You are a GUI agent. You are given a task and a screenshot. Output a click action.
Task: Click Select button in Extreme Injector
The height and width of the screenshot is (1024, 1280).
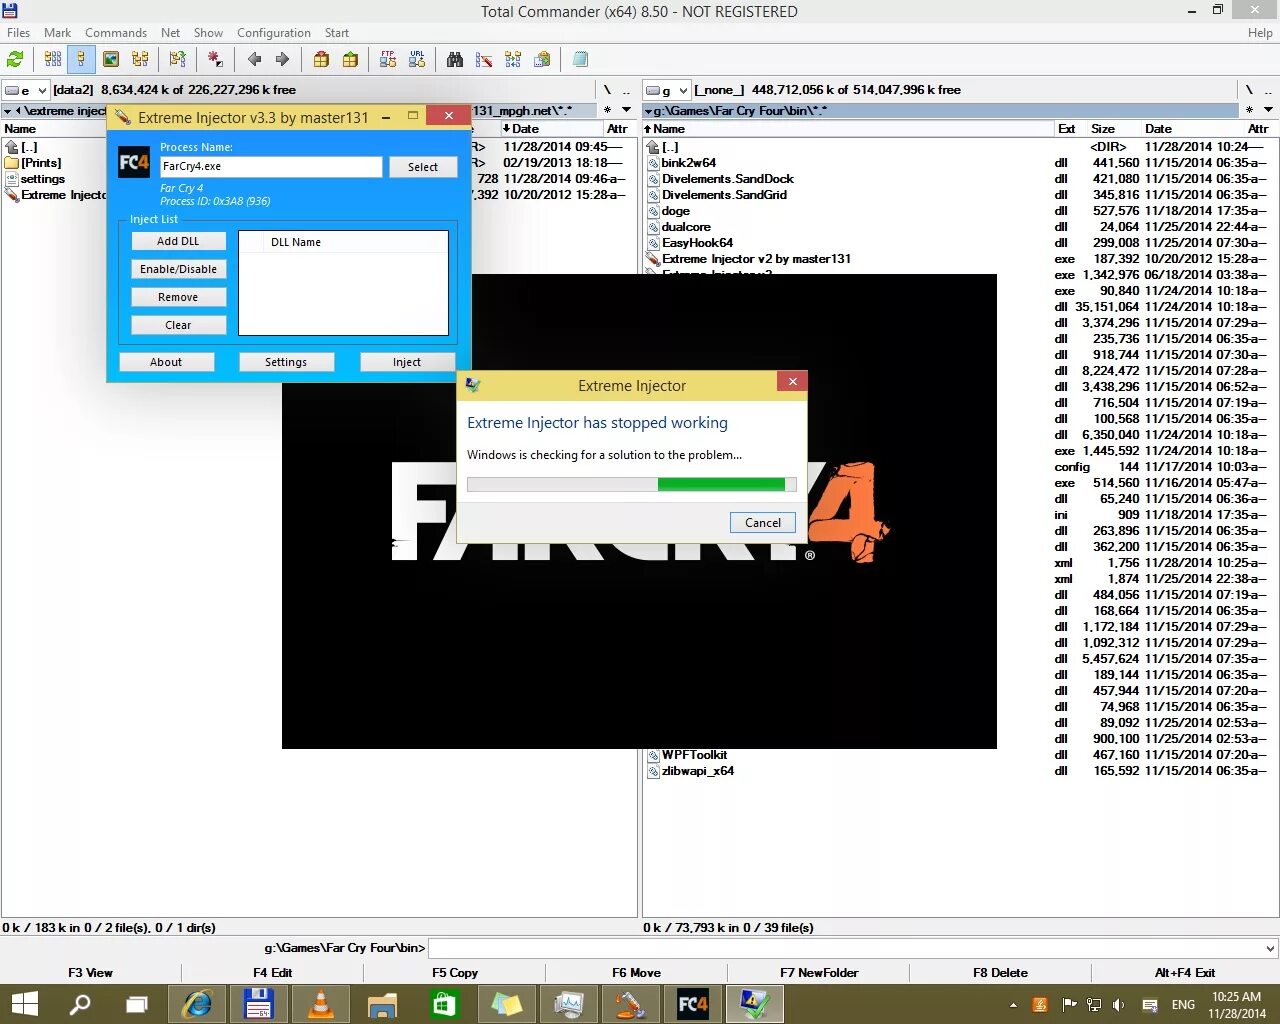point(423,167)
